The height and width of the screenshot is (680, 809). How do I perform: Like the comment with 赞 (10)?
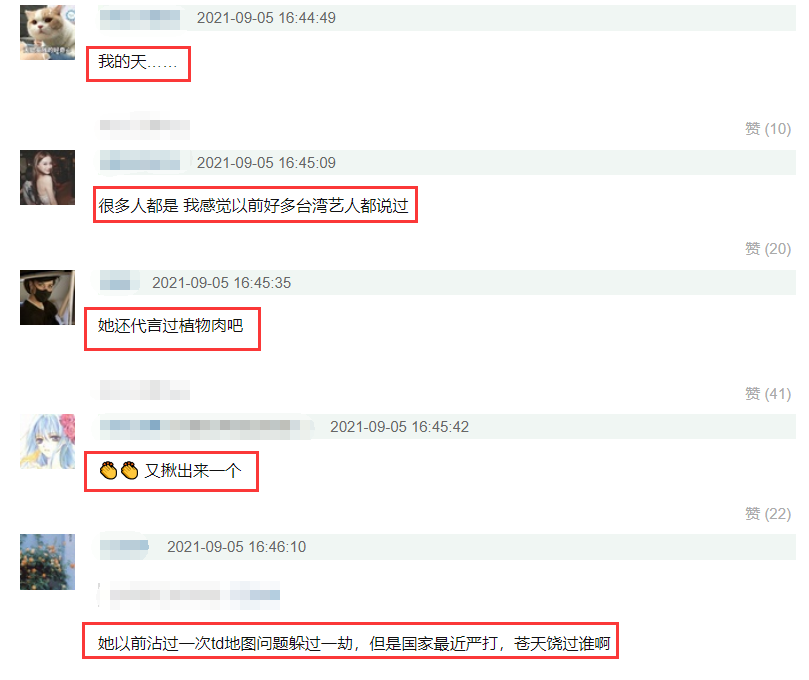coord(768,128)
